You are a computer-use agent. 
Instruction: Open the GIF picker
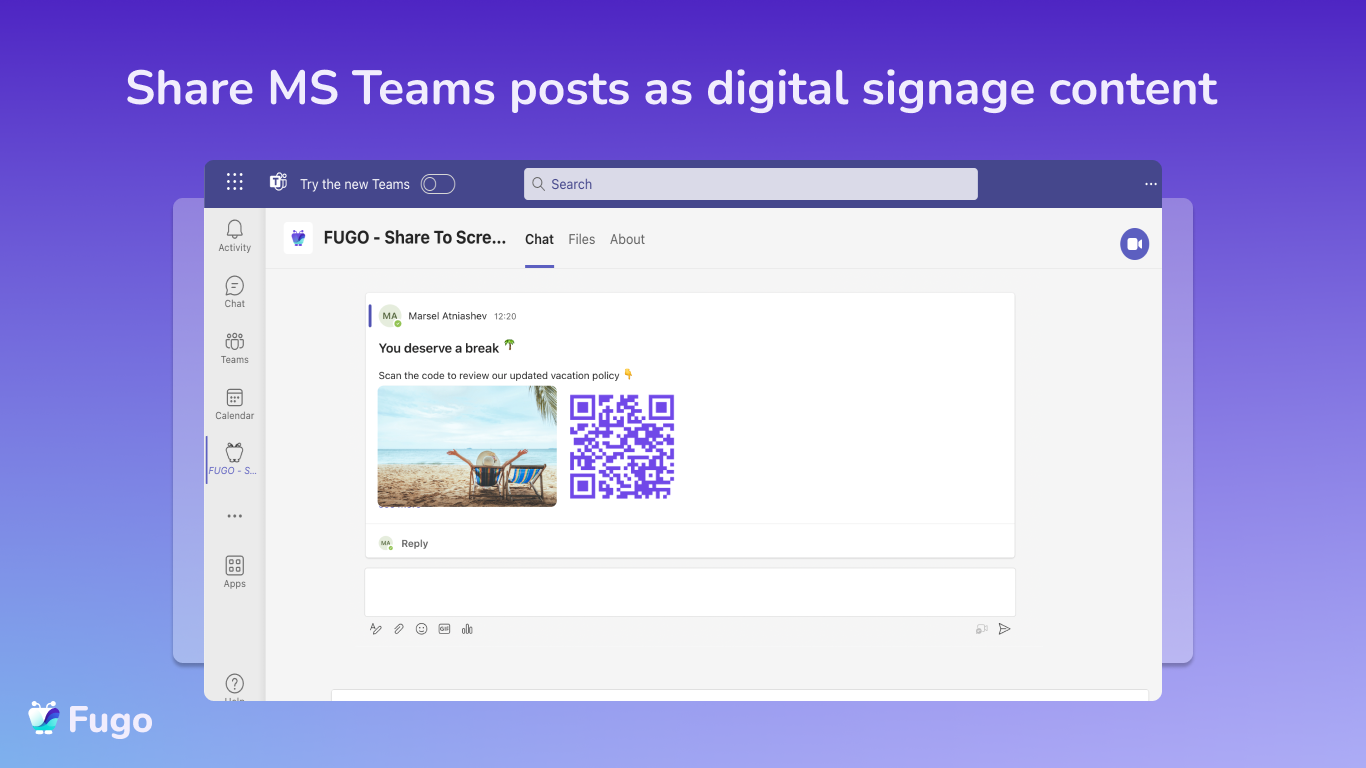point(444,629)
